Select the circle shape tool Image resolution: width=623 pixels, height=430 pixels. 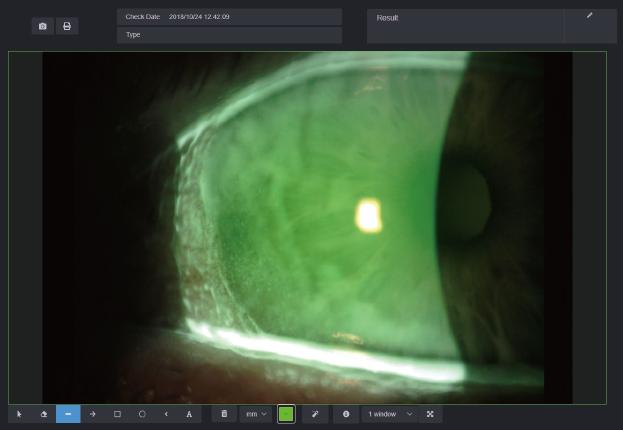coord(142,414)
